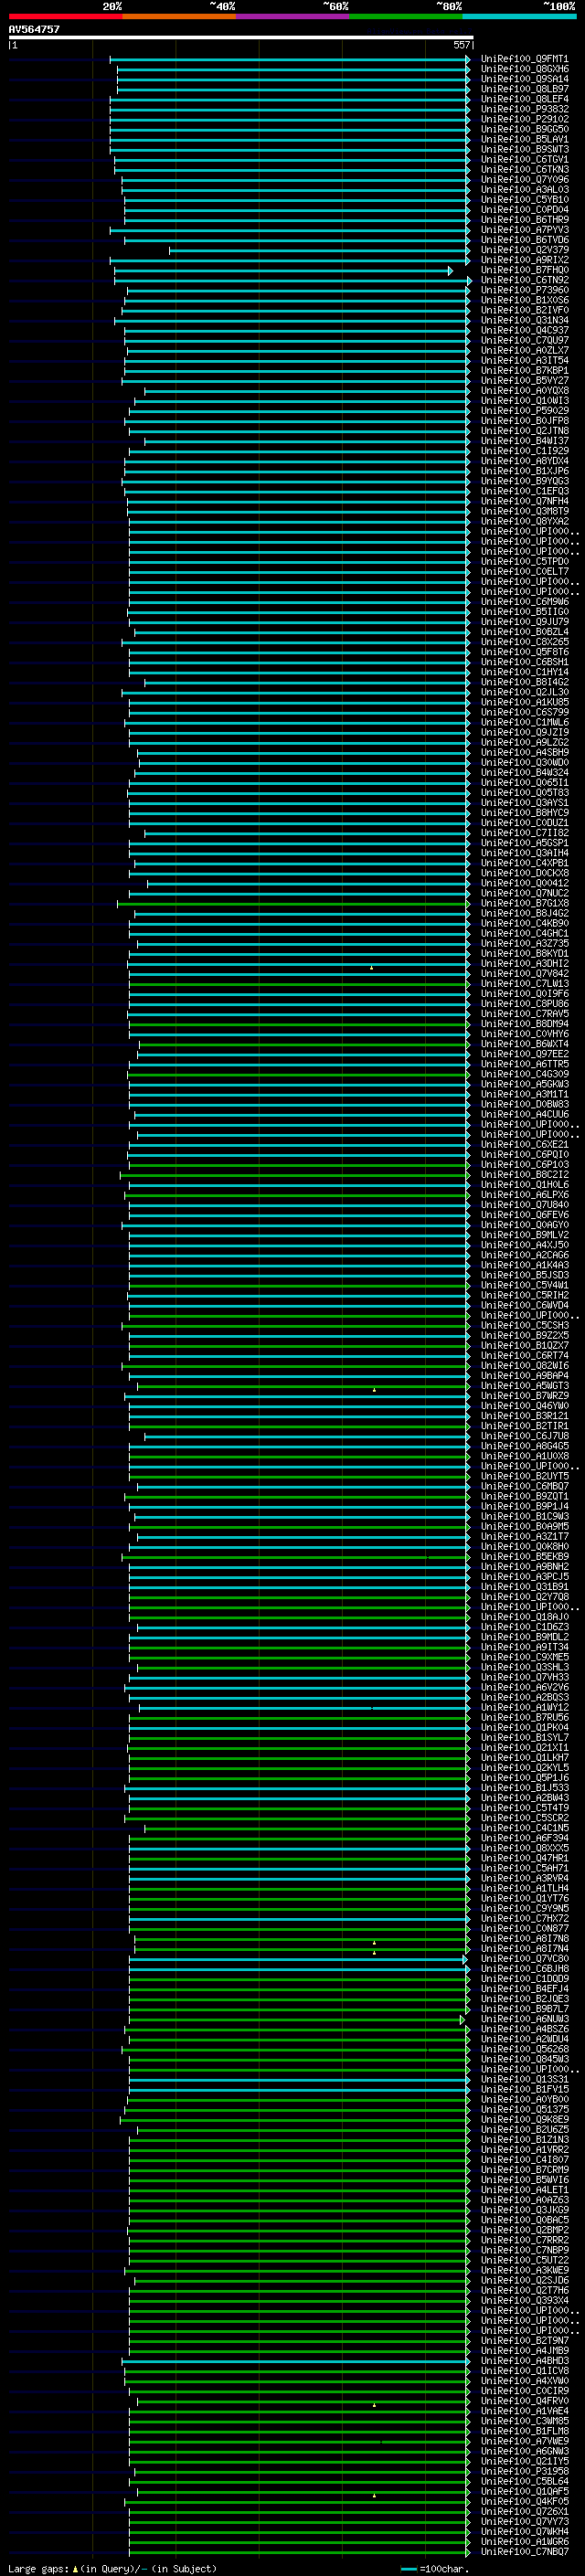Screen dimensions: 585x2576
Task: Click the green ~80% identity legend segment
Action: coord(406,16)
